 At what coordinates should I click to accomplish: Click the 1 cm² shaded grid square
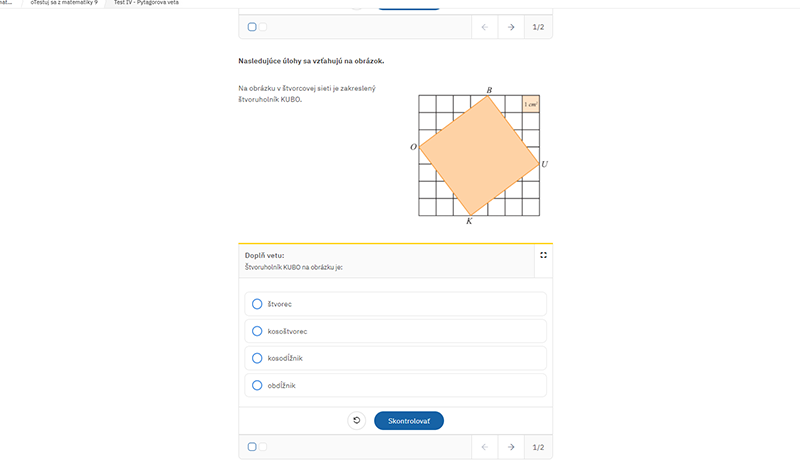pos(531,104)
